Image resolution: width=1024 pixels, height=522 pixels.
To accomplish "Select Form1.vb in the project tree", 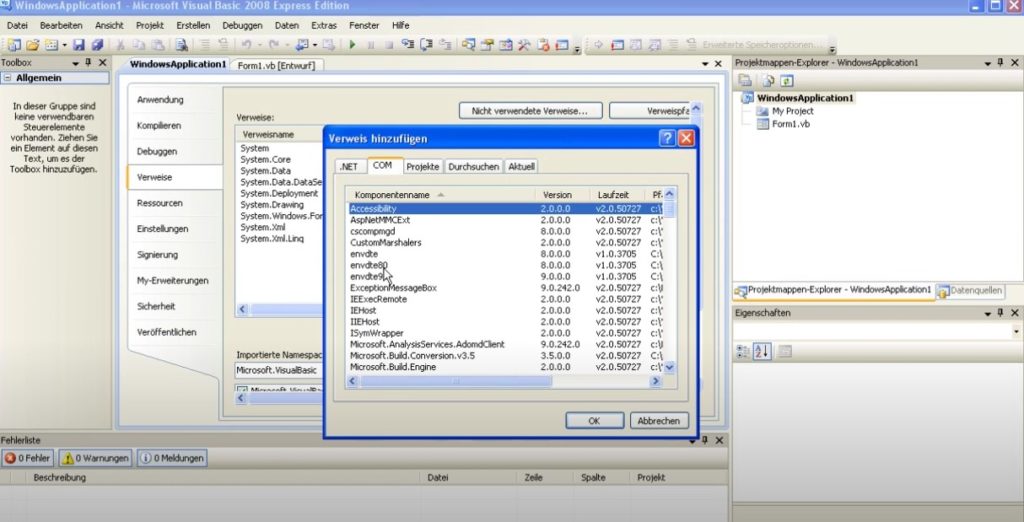I will (790, 124).
